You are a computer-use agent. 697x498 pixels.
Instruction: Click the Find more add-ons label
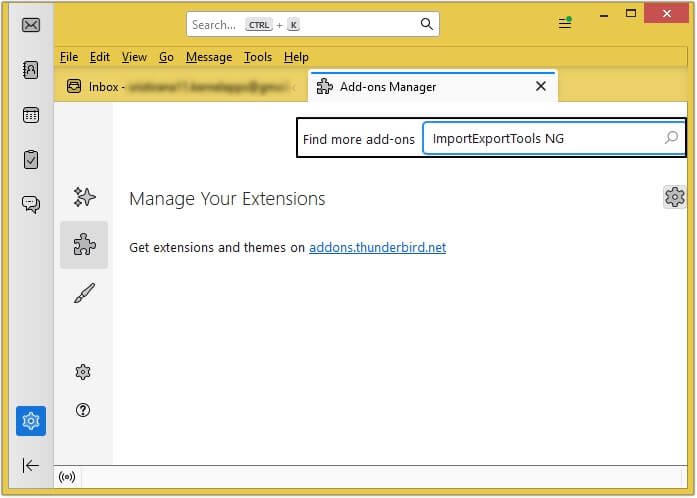click(359, 139)
